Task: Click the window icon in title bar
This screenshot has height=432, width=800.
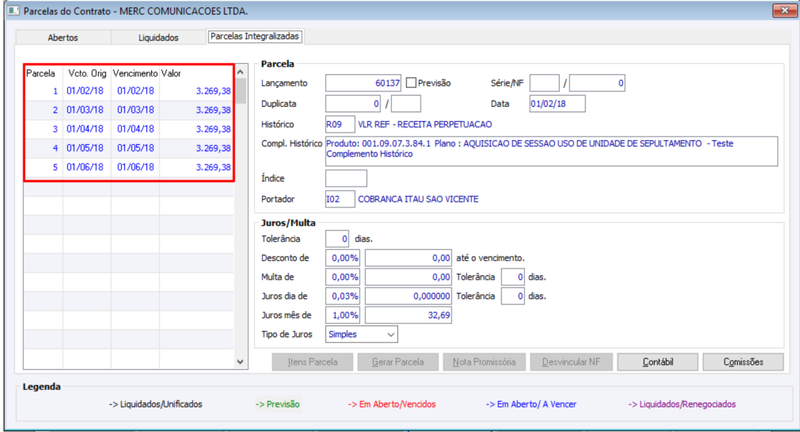Action: [13, 10]
